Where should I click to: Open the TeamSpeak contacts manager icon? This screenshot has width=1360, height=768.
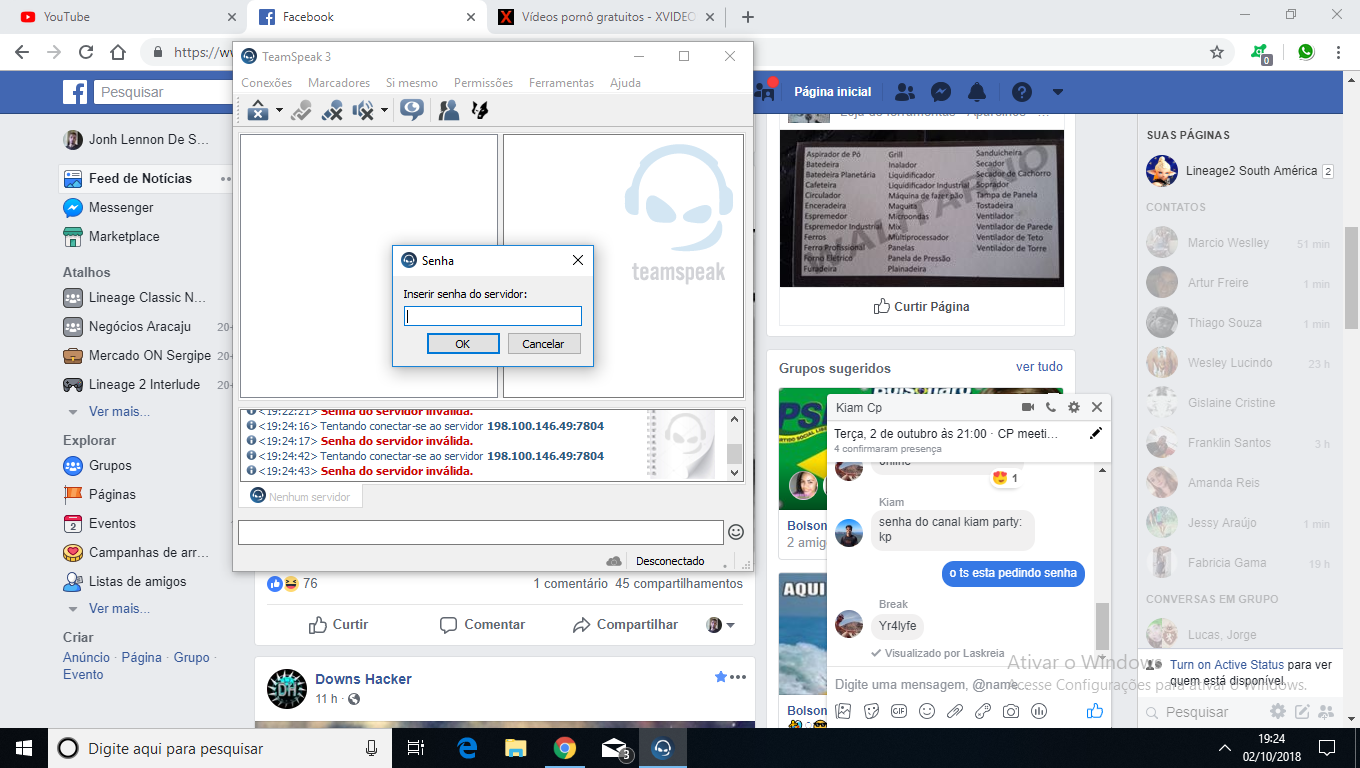(x=449, y=110)
